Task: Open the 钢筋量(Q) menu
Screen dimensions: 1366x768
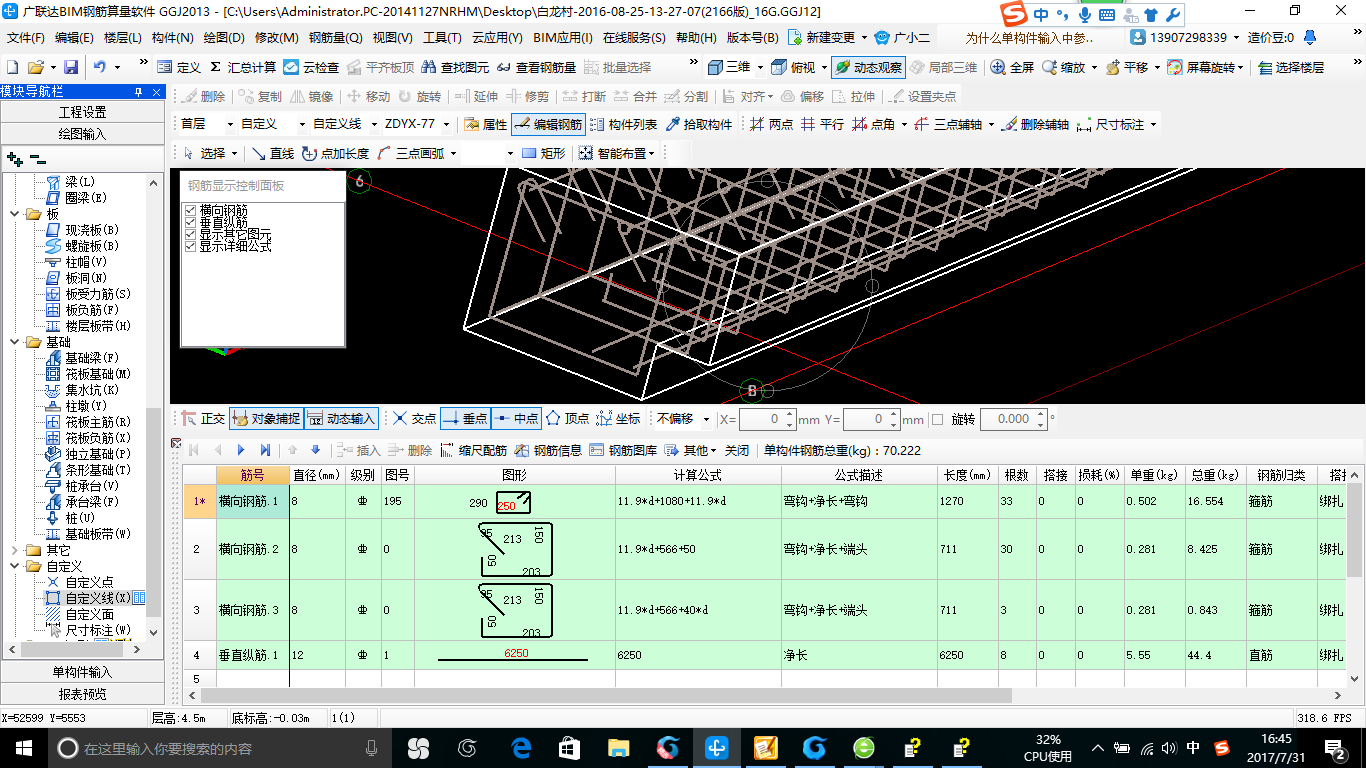Action: (335, 37)
